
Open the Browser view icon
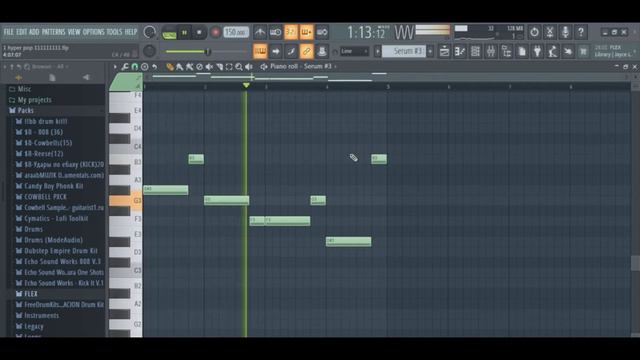(x=507, y=51)
